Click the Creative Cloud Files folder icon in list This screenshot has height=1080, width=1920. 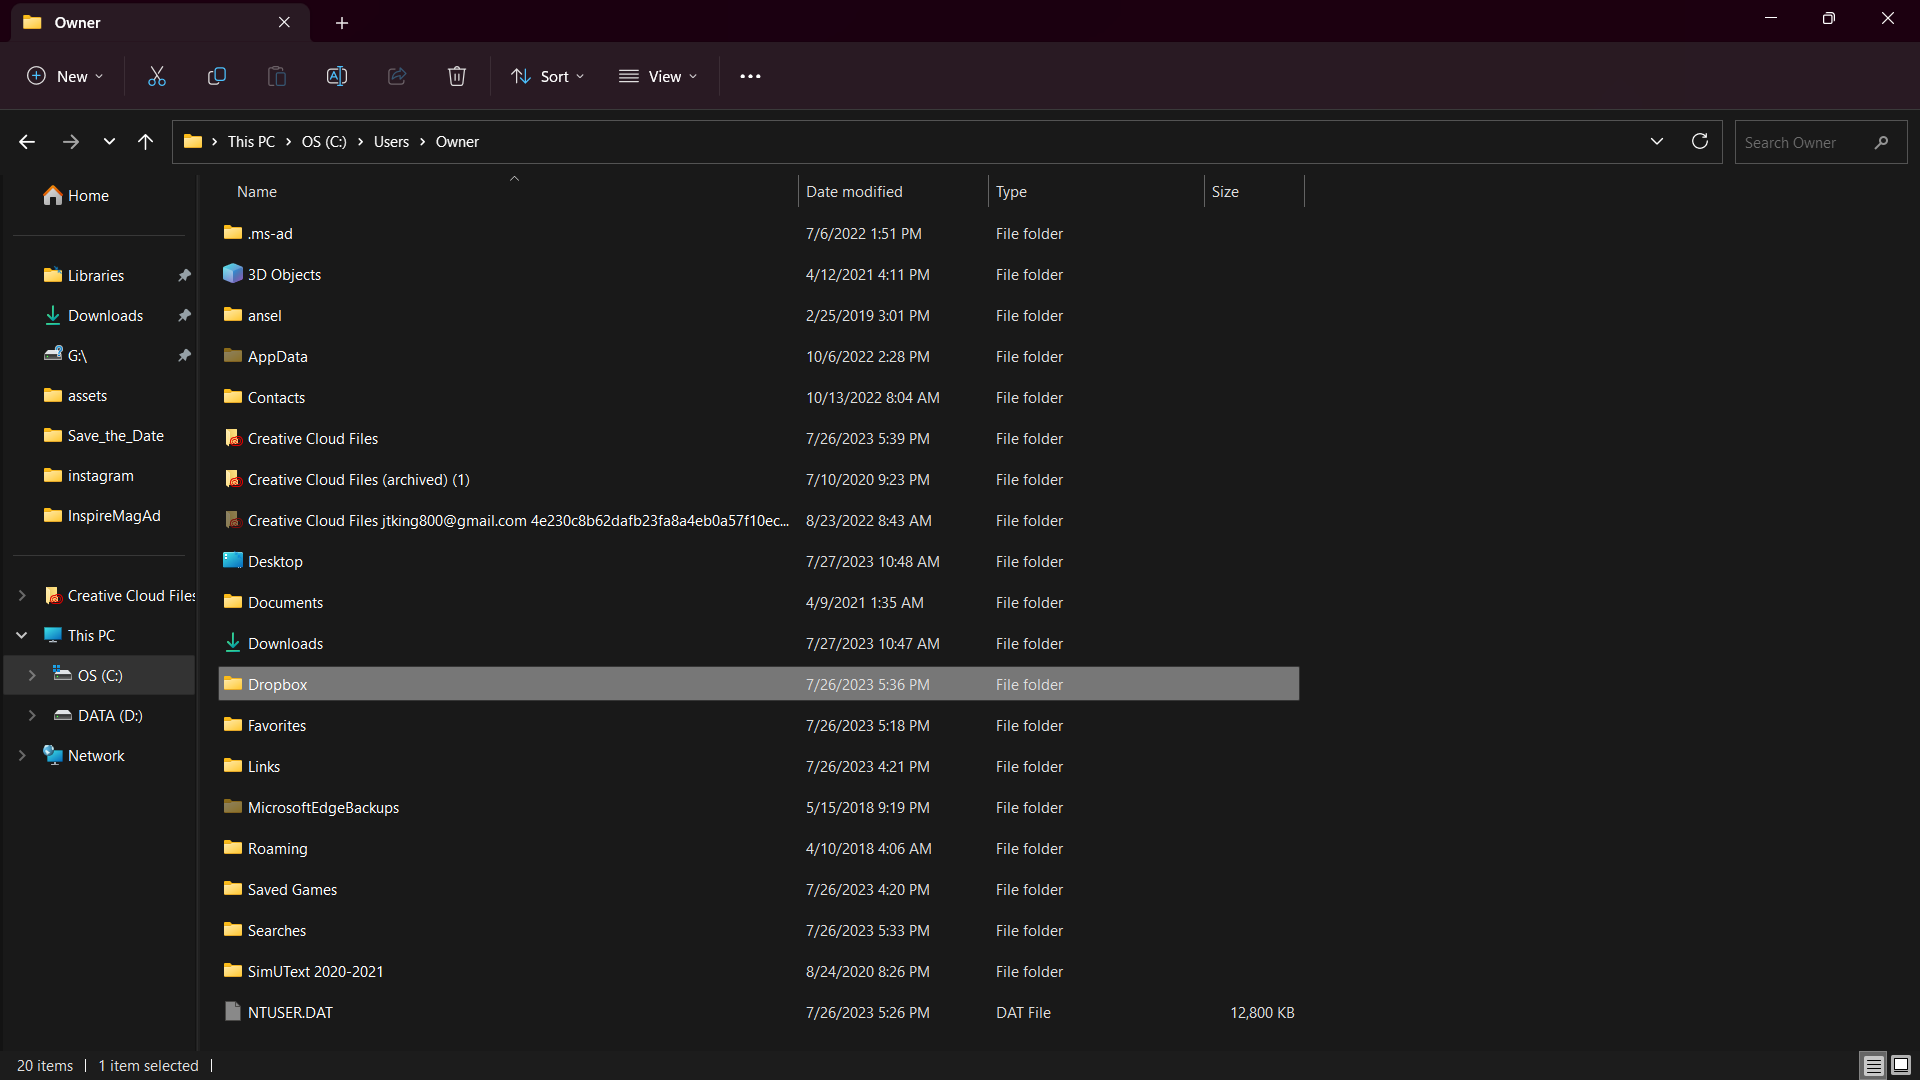(233, 438)
